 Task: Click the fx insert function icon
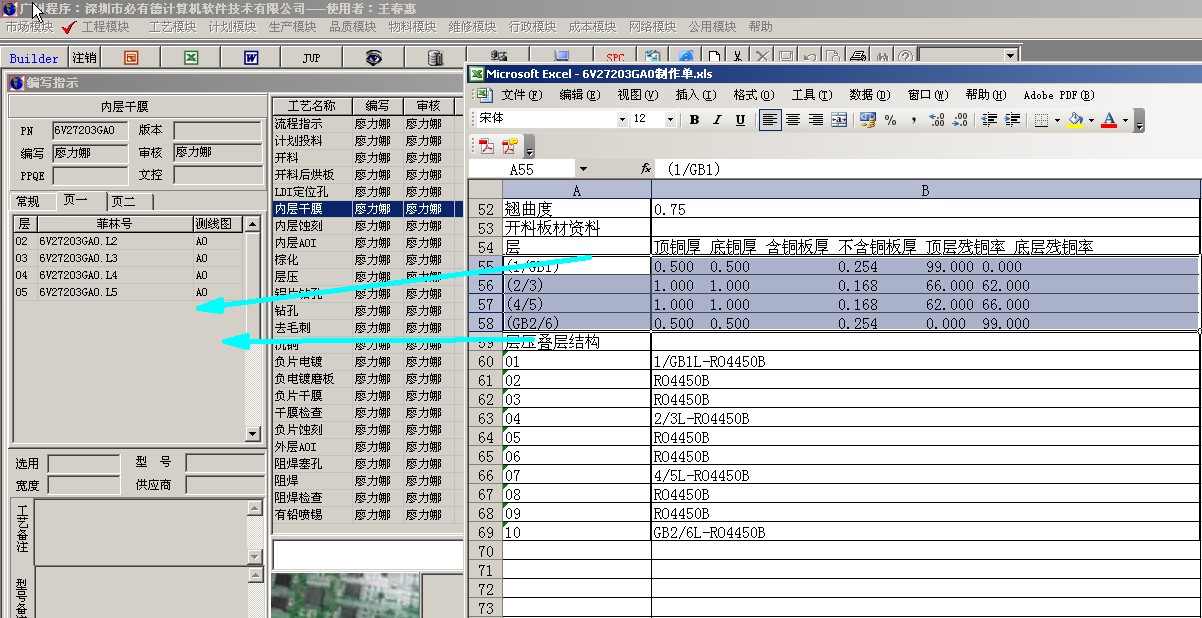coord(646,169)
